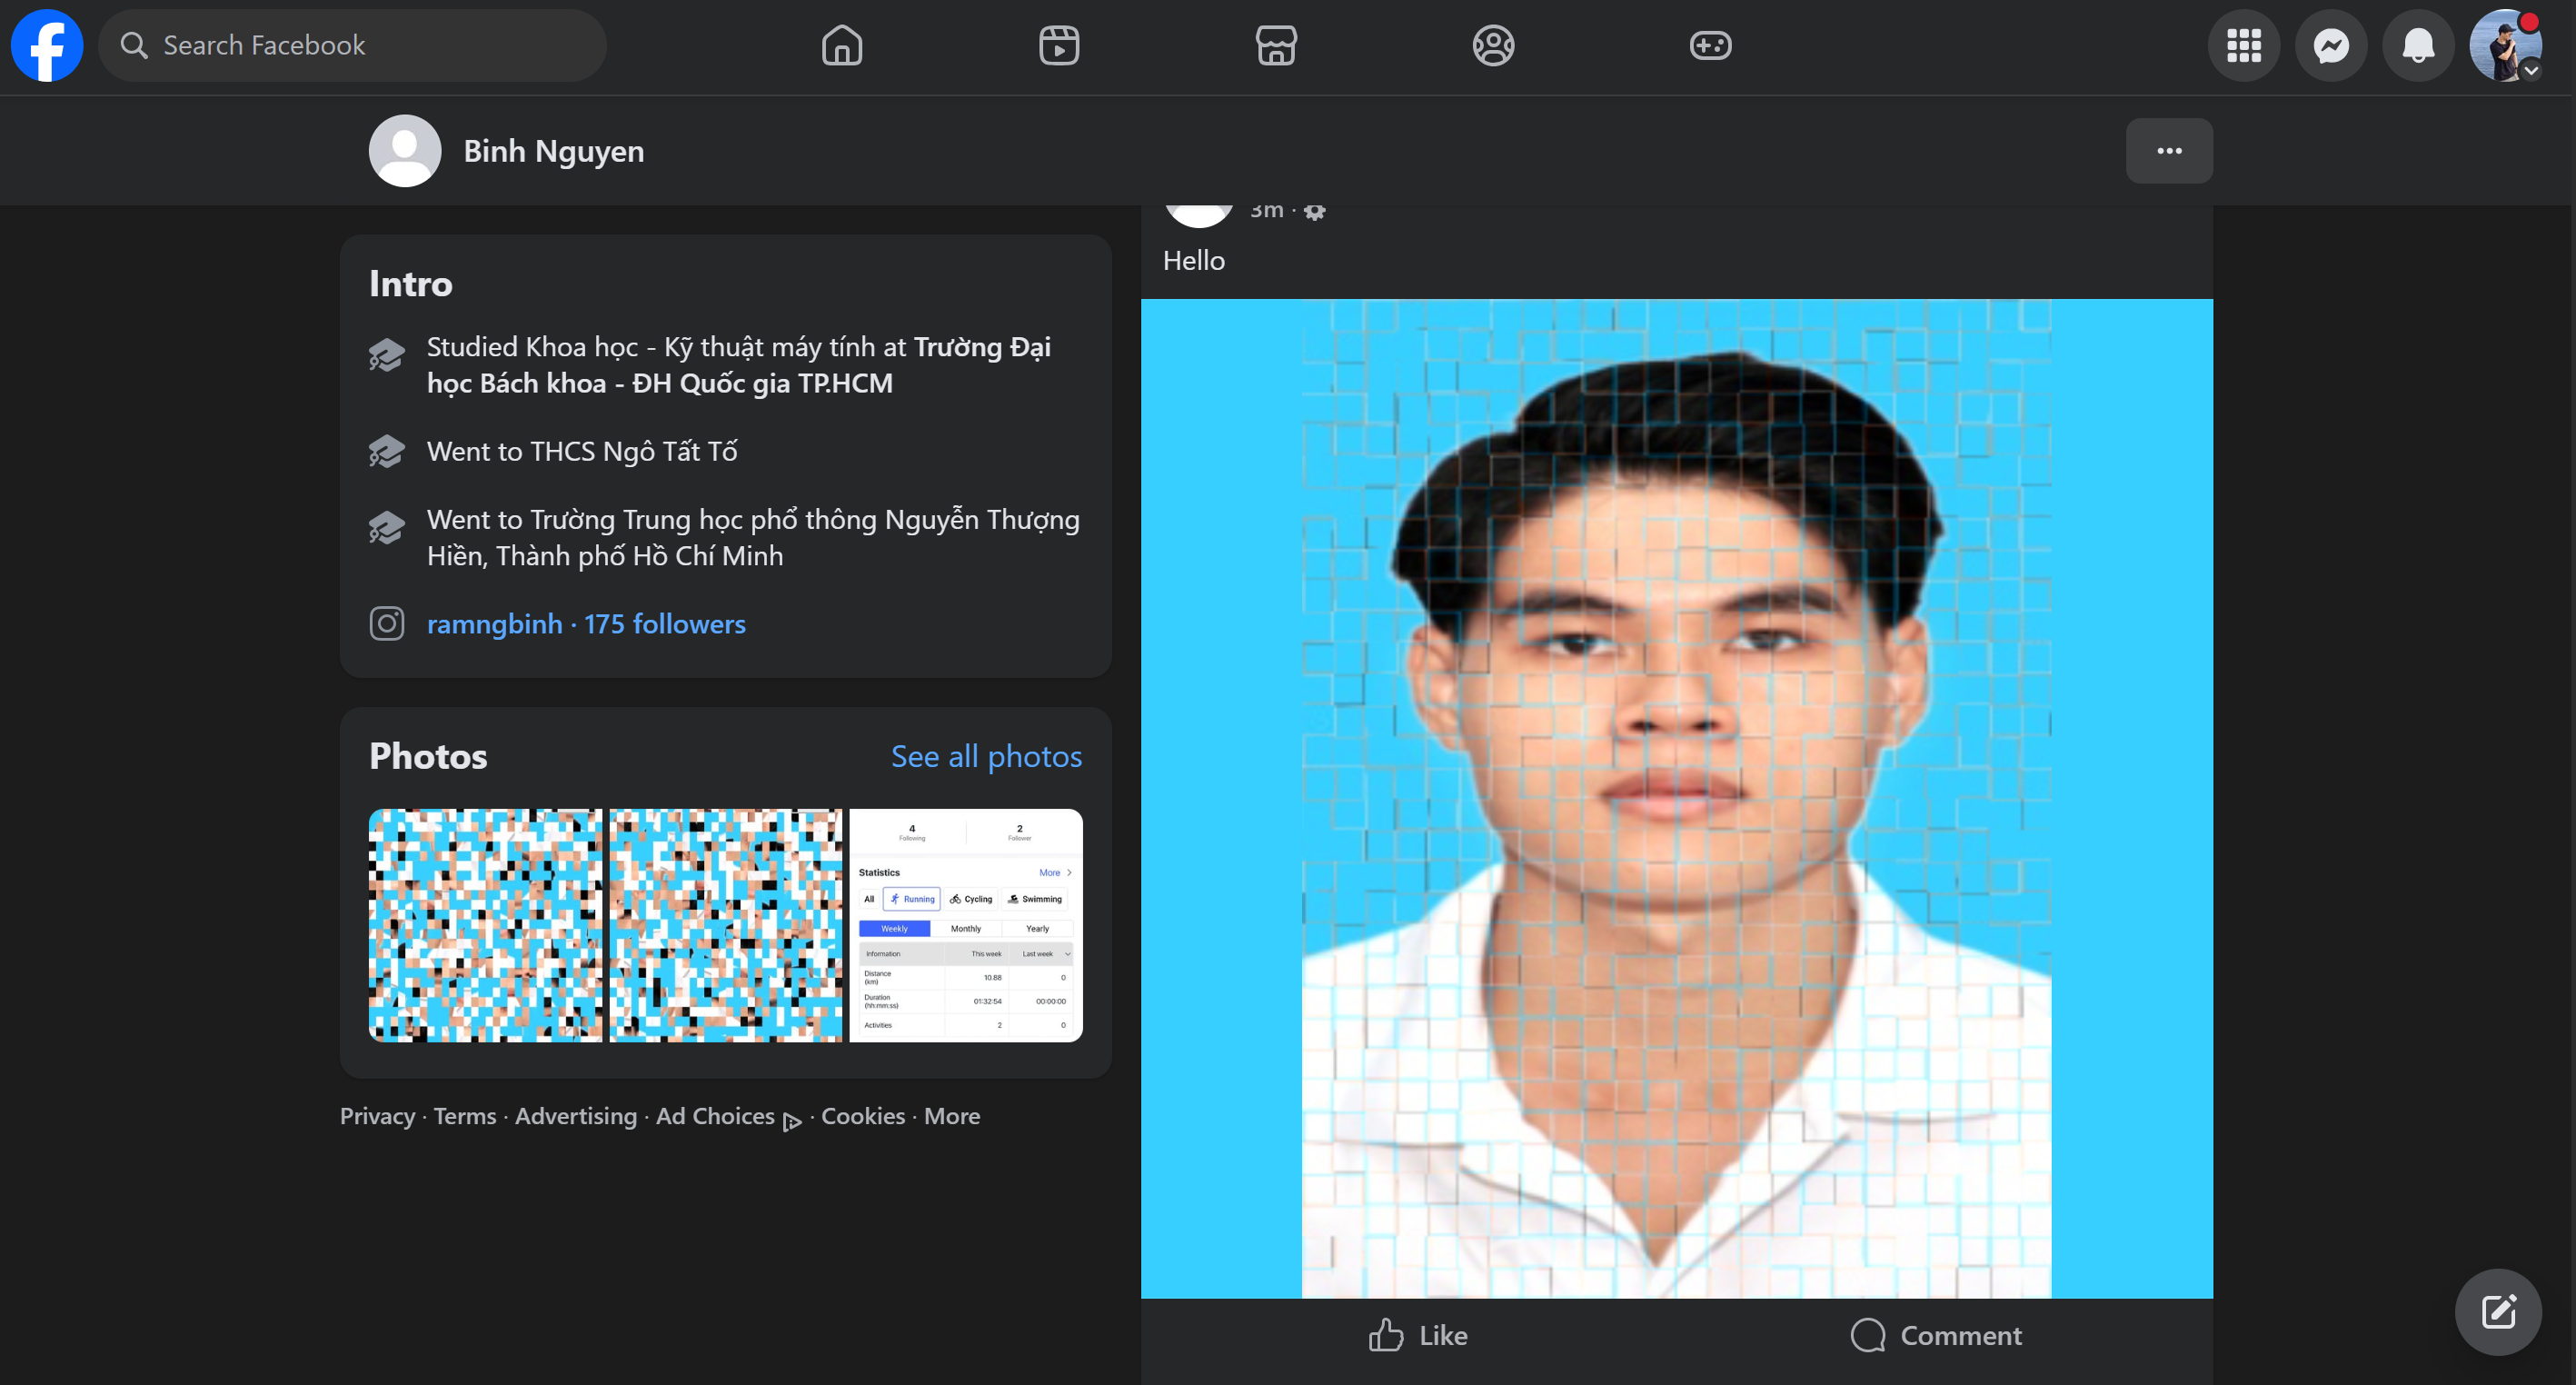The width and height of the screenshot is (2576, 1385).
Task: Expand the account profile menu
Action: point(2505,46)
